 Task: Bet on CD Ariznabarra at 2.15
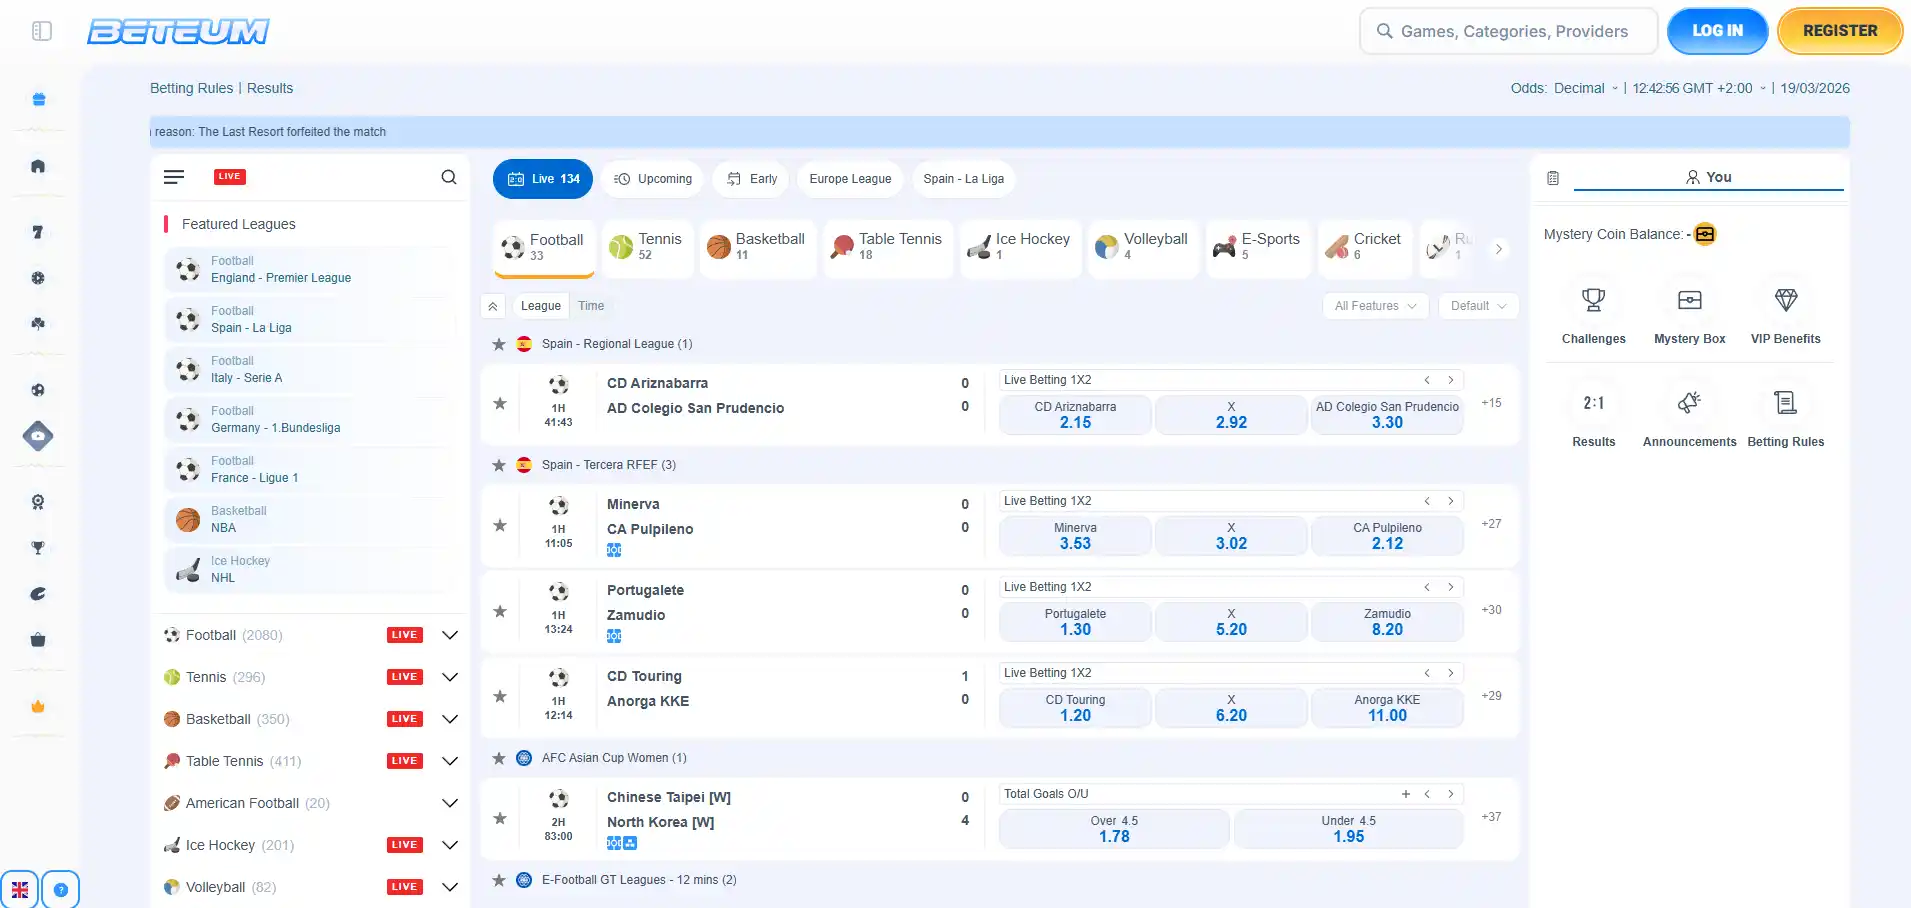click(1075, 415)
